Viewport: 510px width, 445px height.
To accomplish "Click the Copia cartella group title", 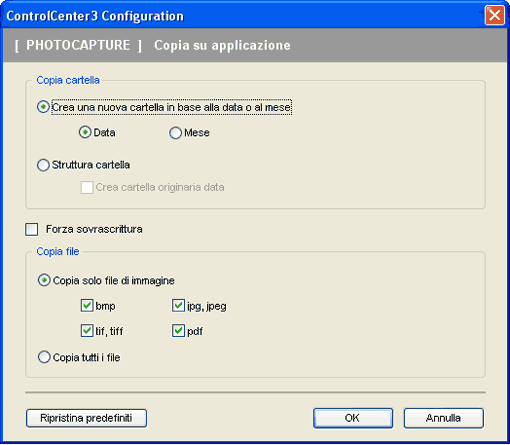I will coord(68,80).
